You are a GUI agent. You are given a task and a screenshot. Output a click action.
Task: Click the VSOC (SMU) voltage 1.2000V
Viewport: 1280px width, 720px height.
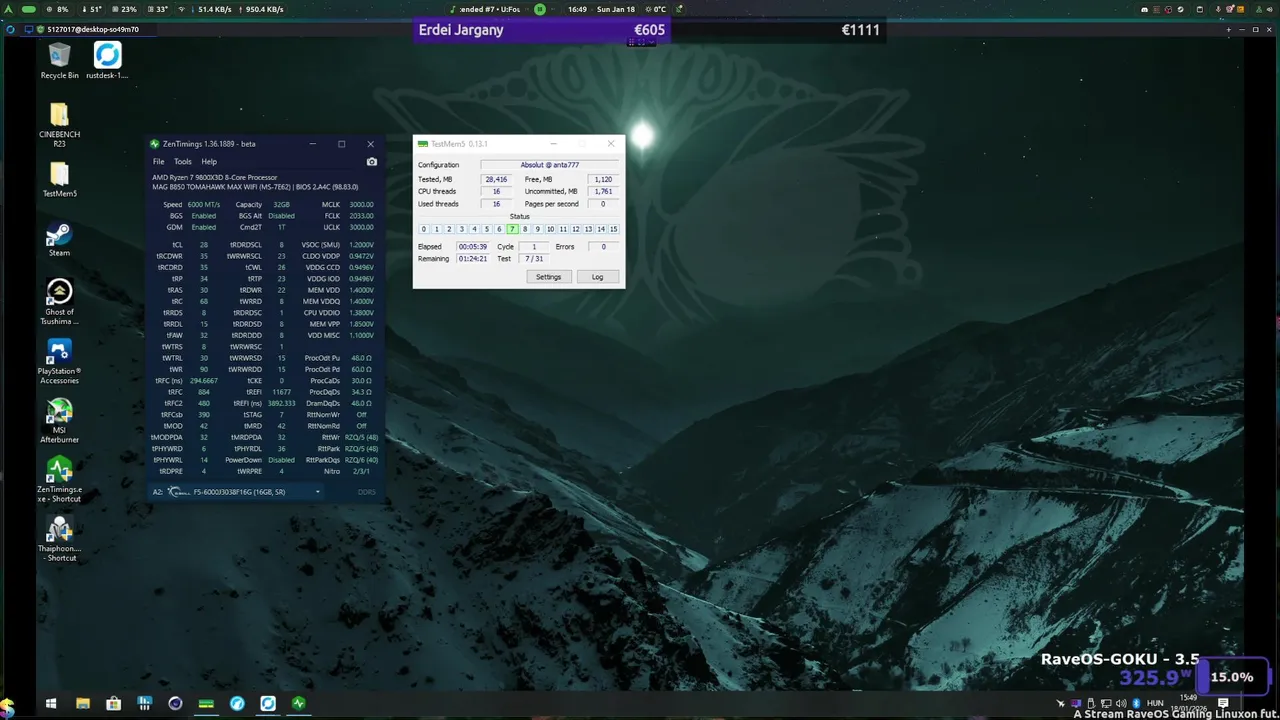[361, 244]
